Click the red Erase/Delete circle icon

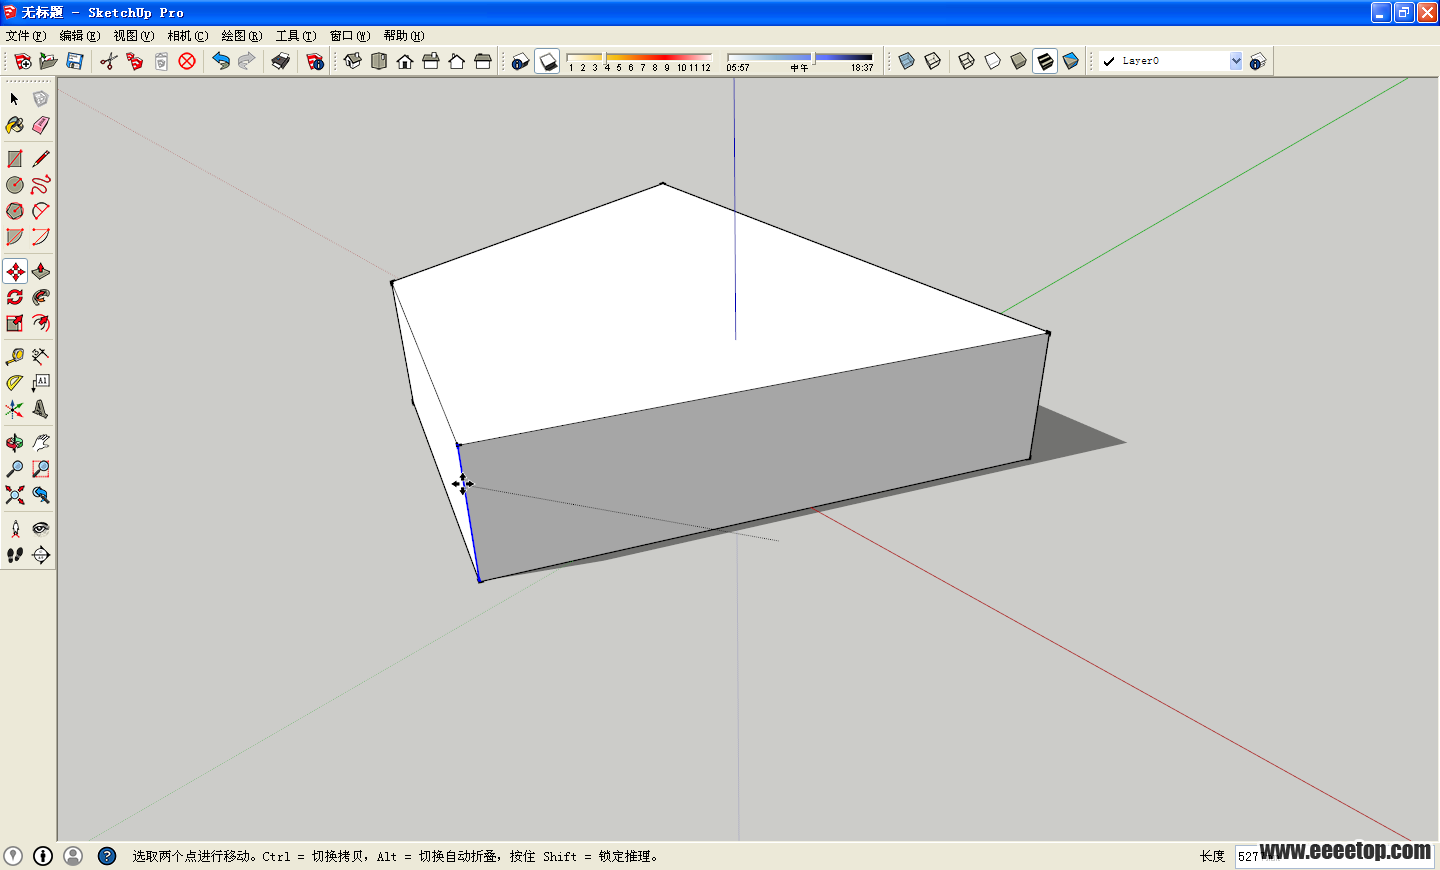[187, 61]
